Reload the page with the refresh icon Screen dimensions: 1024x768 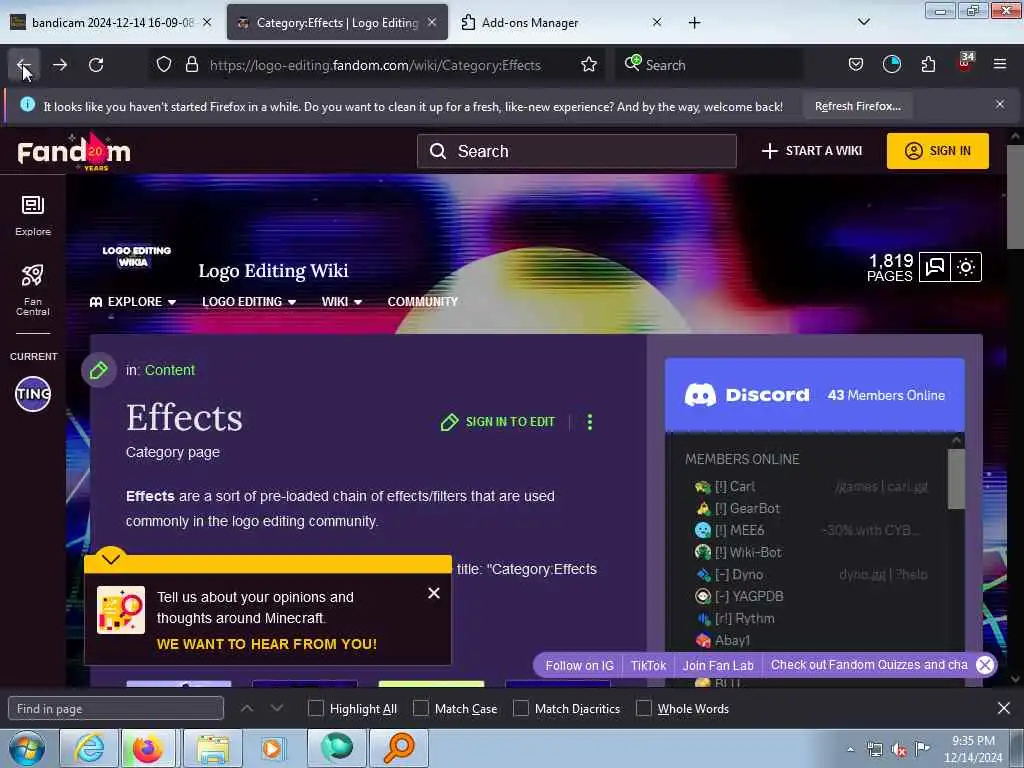click(96, 65)
